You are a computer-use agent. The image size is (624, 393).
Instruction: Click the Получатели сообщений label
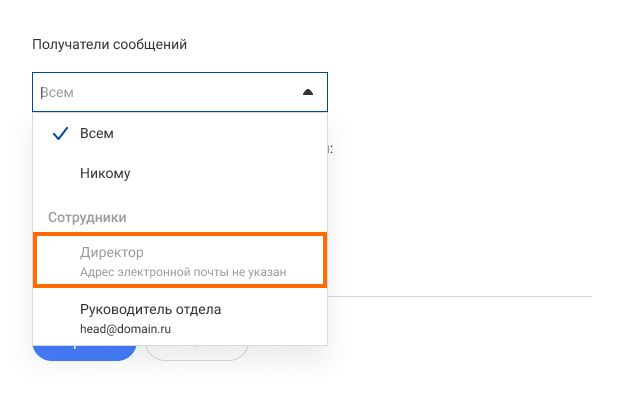point(109,44)
